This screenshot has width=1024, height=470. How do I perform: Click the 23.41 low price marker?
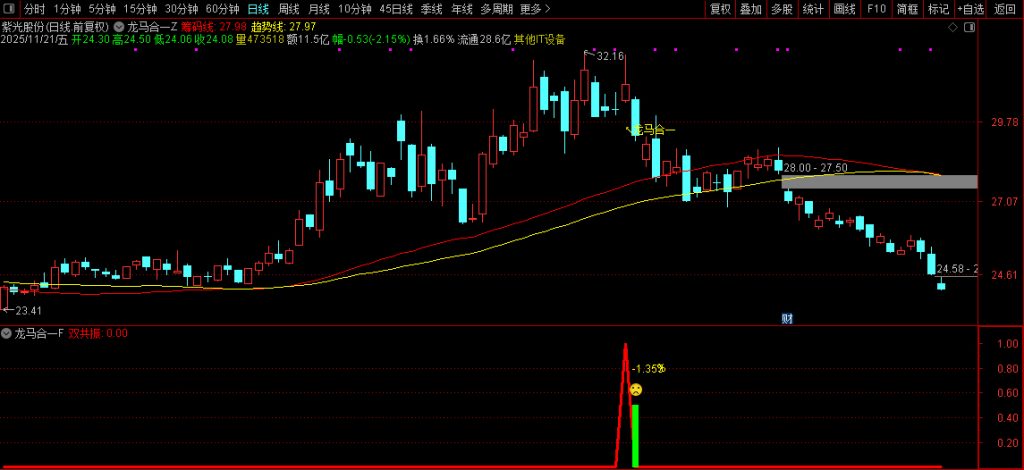point(26,310)
